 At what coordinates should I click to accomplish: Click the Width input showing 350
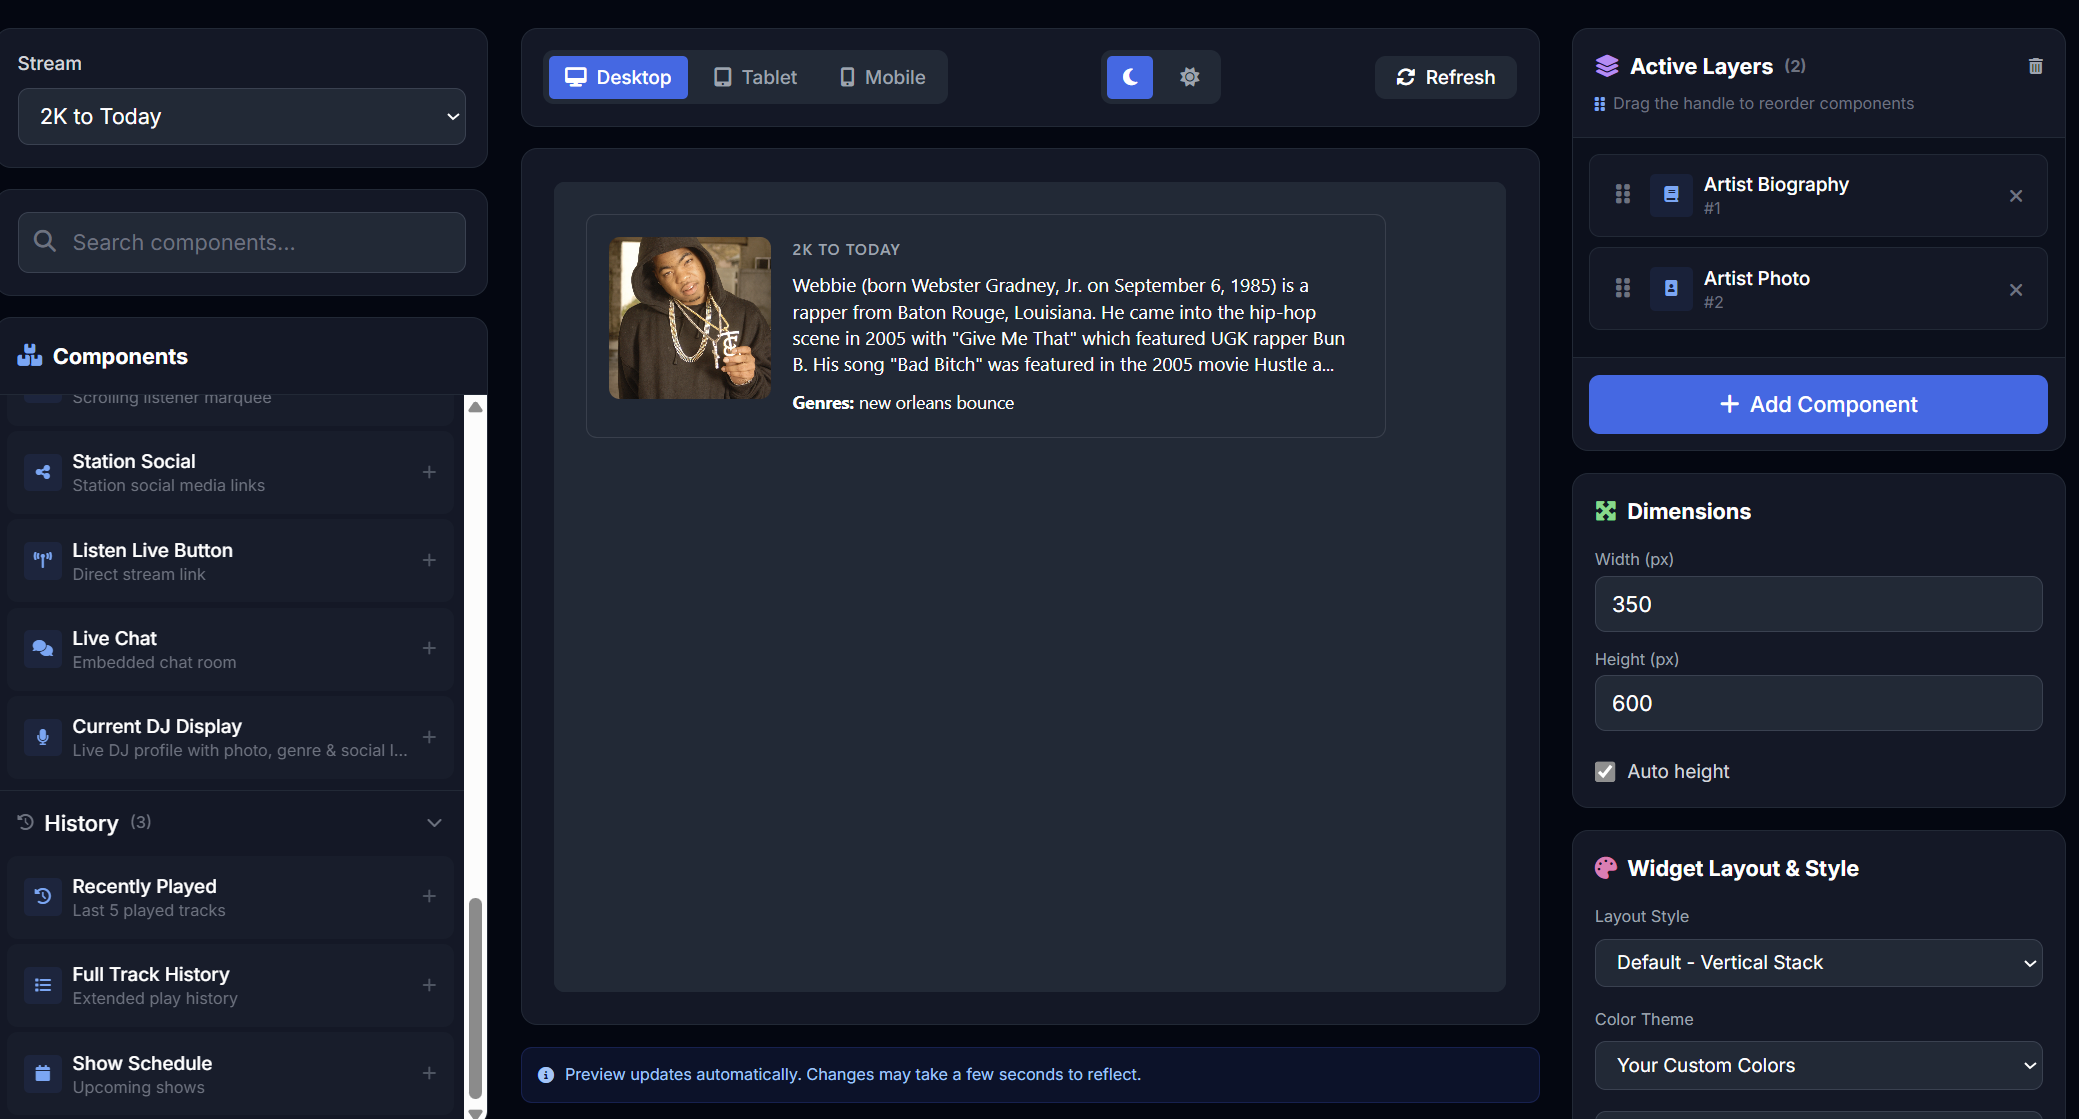pyautogui.click(x=1817, y=604)
